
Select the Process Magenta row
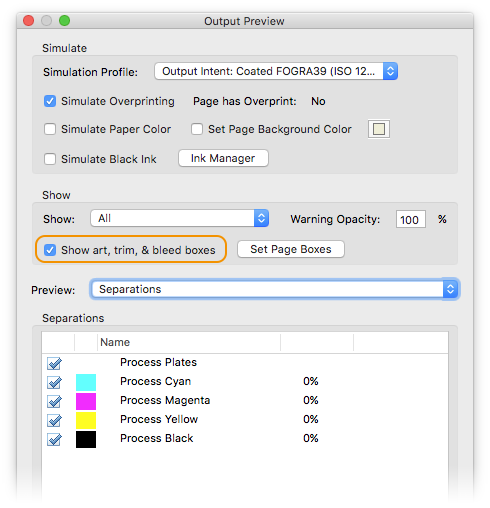pyautogui.click(x=245, y=400)
